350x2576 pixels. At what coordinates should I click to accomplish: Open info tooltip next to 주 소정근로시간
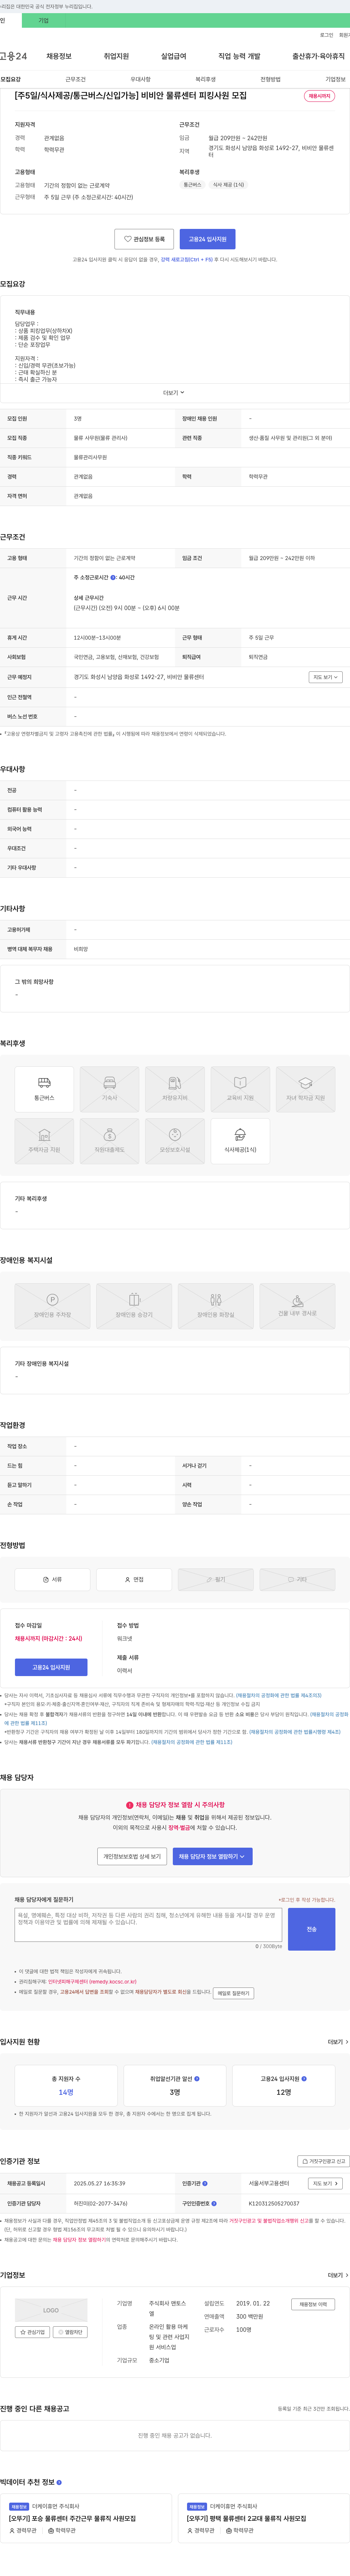[113, 577]
